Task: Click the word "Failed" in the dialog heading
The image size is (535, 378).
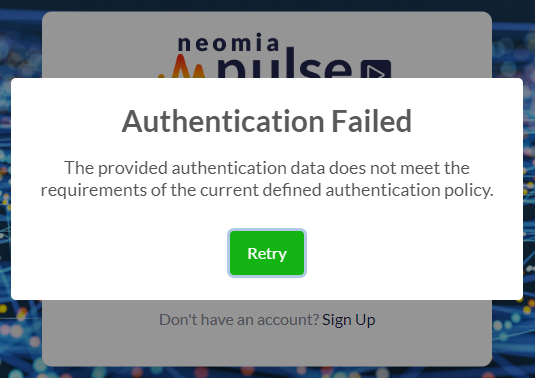Action: tap(371, 121)
